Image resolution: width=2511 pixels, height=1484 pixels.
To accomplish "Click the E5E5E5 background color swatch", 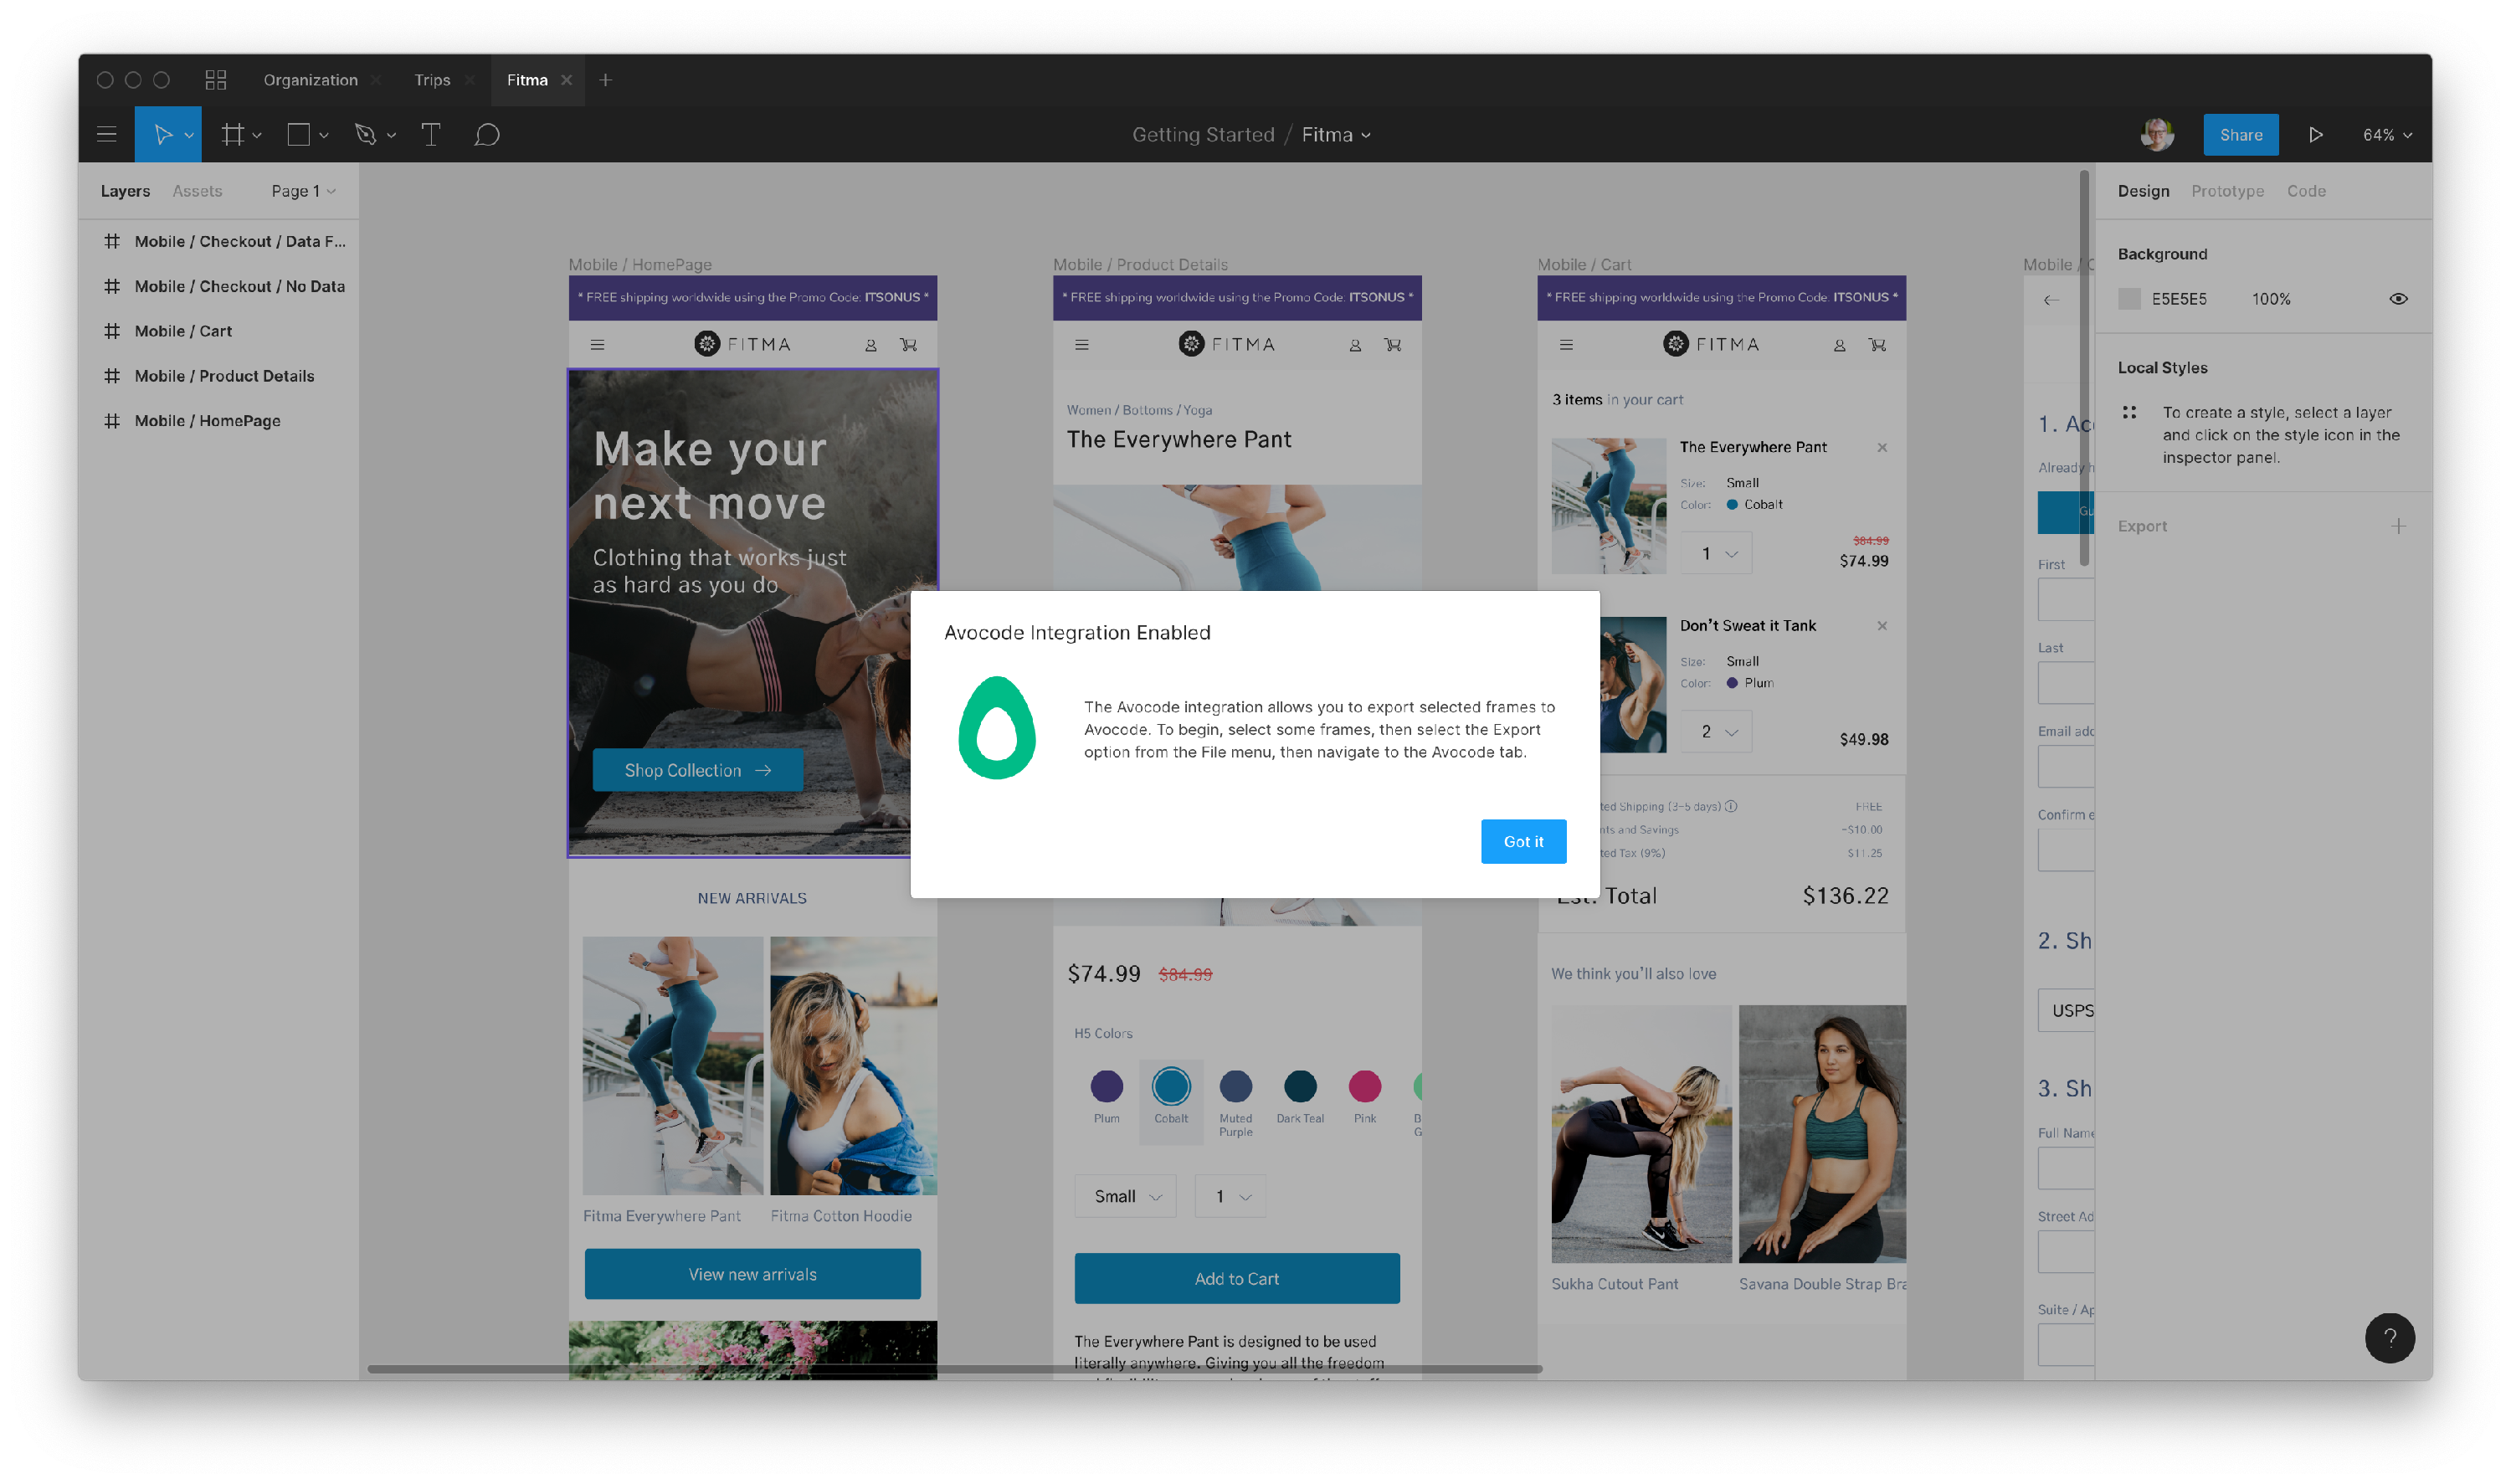I will pos(2129,299).
